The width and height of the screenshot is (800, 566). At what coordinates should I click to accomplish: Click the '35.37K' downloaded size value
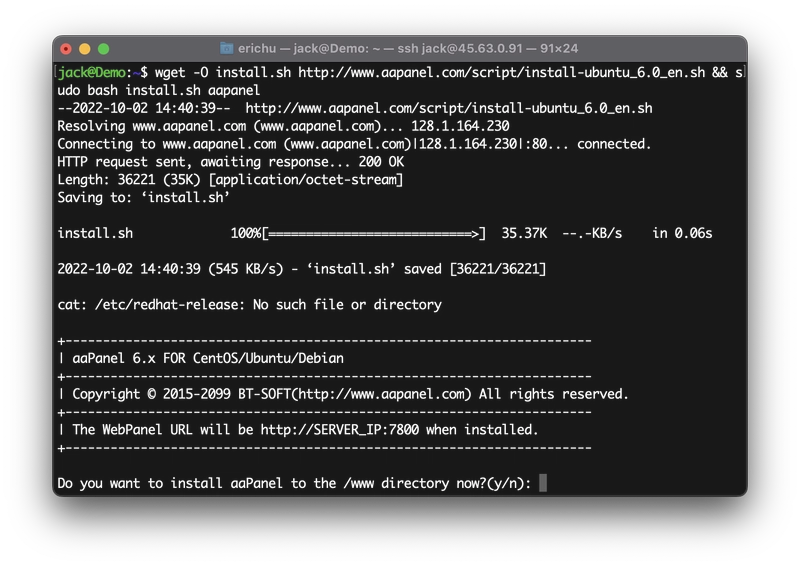tap(524, 234)
